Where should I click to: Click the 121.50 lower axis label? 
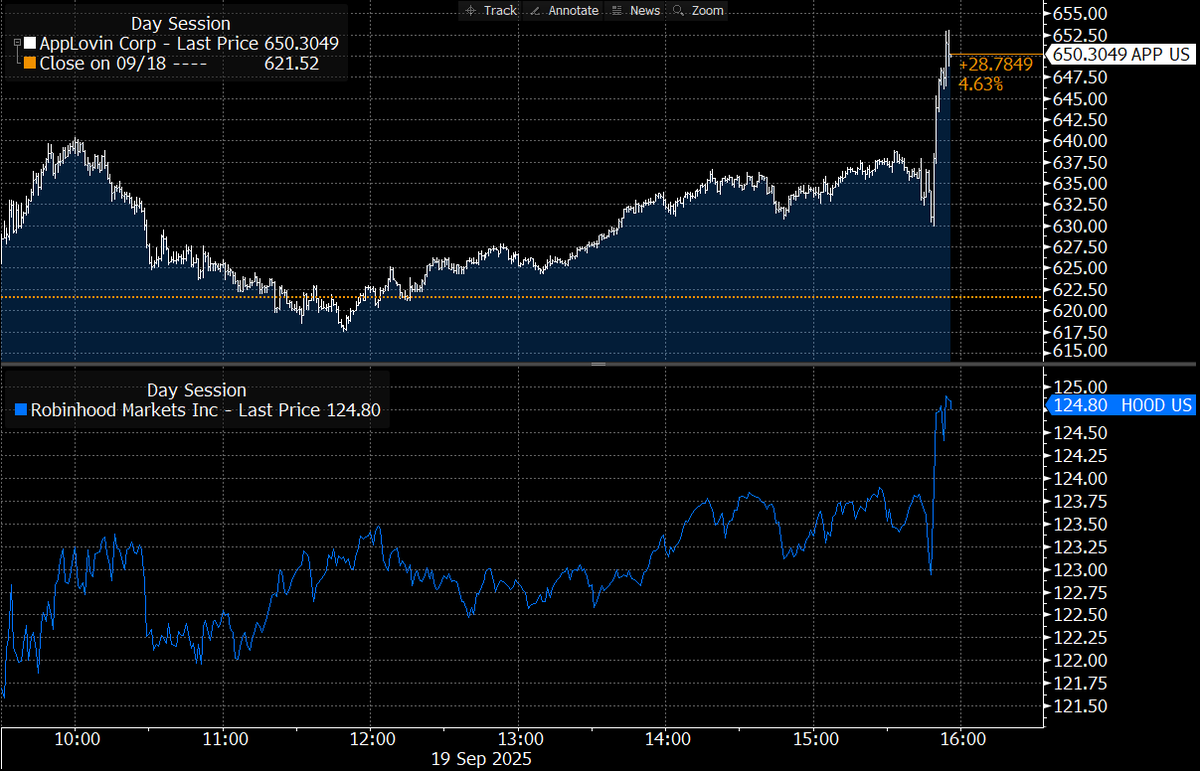[x=1080, y=706]
